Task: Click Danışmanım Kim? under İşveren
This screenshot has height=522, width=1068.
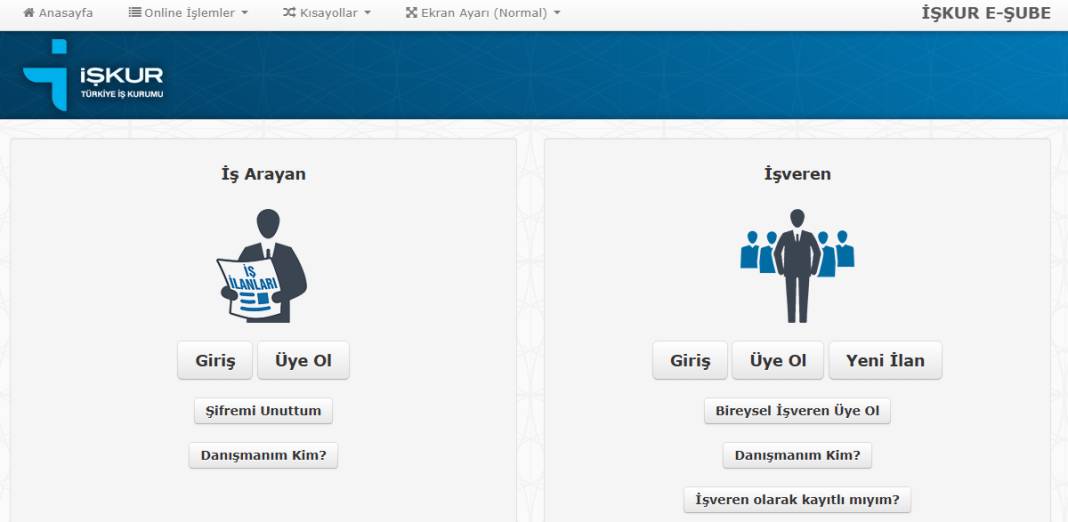Action: (798, 455)
